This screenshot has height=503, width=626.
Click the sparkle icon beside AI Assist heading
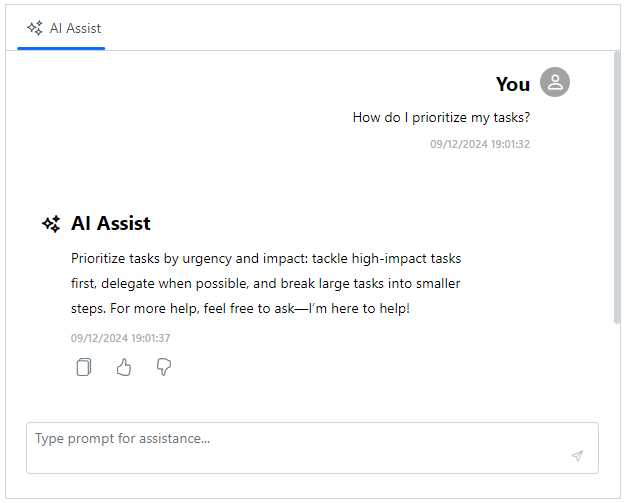coord(51,224)
